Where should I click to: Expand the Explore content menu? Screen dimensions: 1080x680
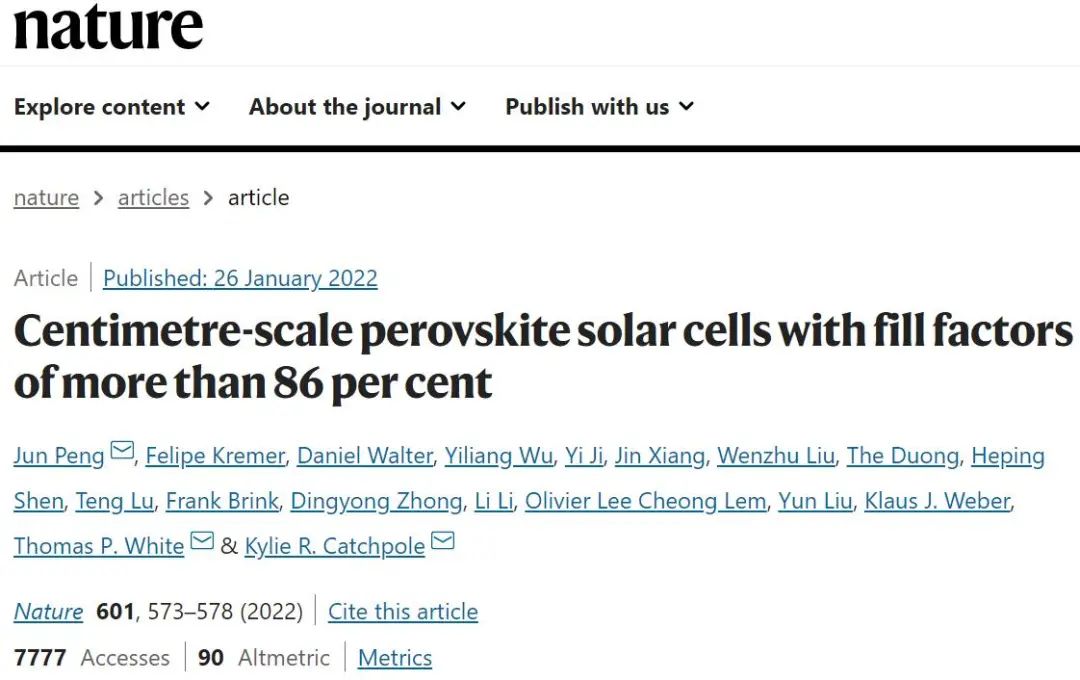point(112,107)
